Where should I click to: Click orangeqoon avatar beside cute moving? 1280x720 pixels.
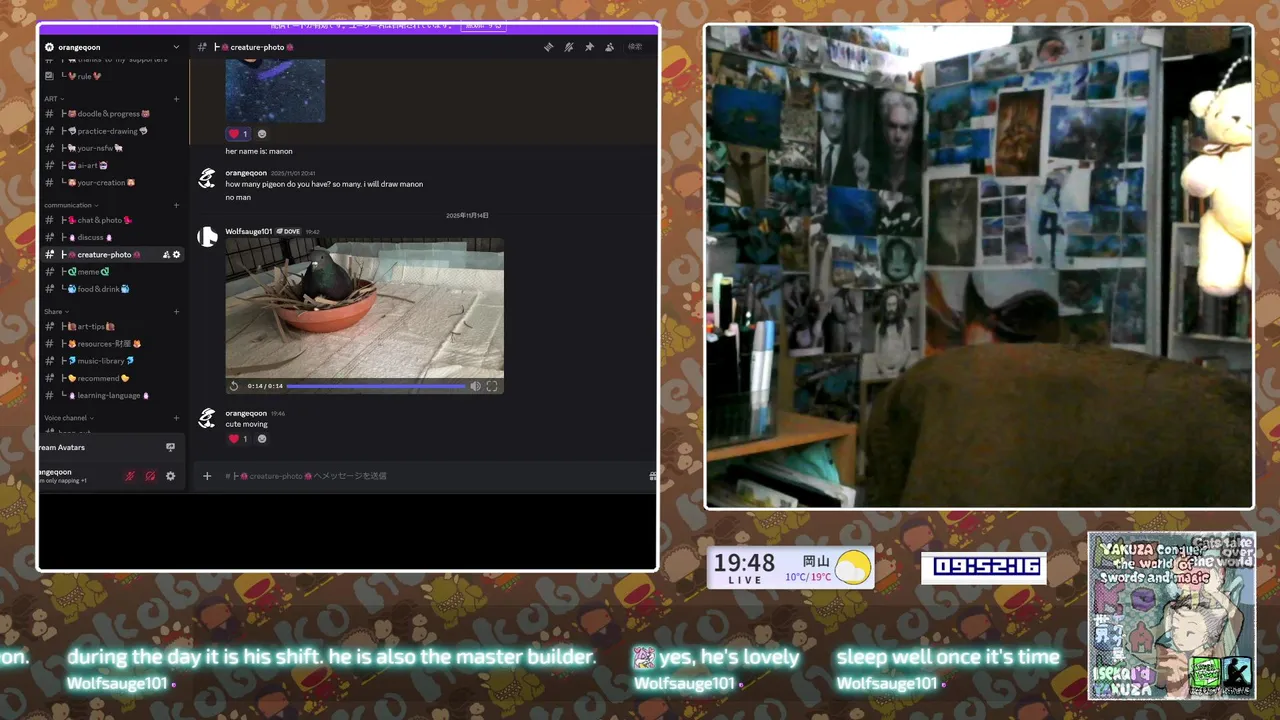207,419
